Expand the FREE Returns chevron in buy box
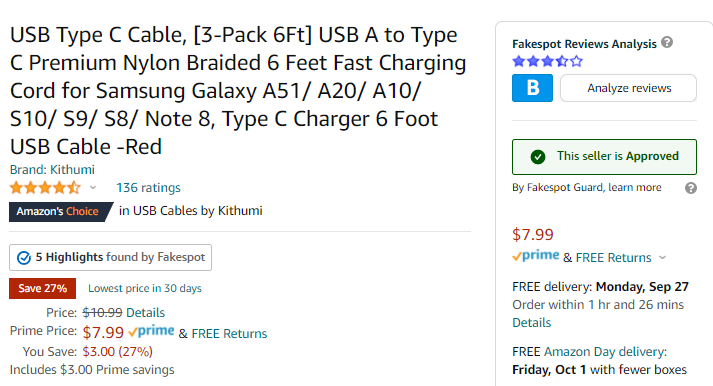Screen dimensions: 713x386 (x=663, y=258)
